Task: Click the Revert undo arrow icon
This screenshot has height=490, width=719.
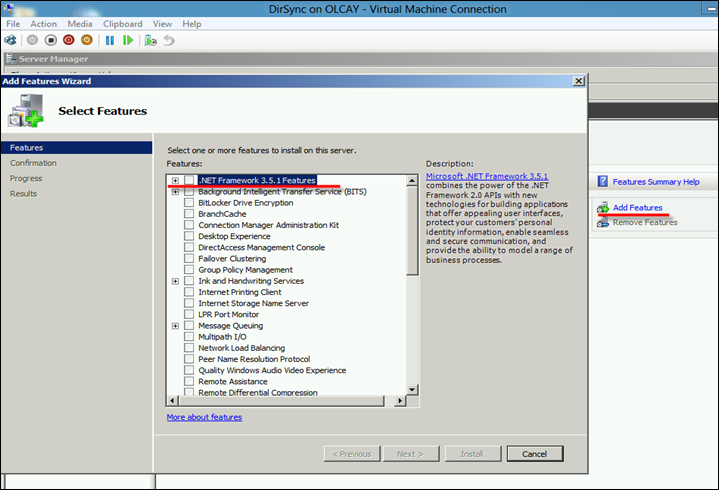Action: click(169, 40)
